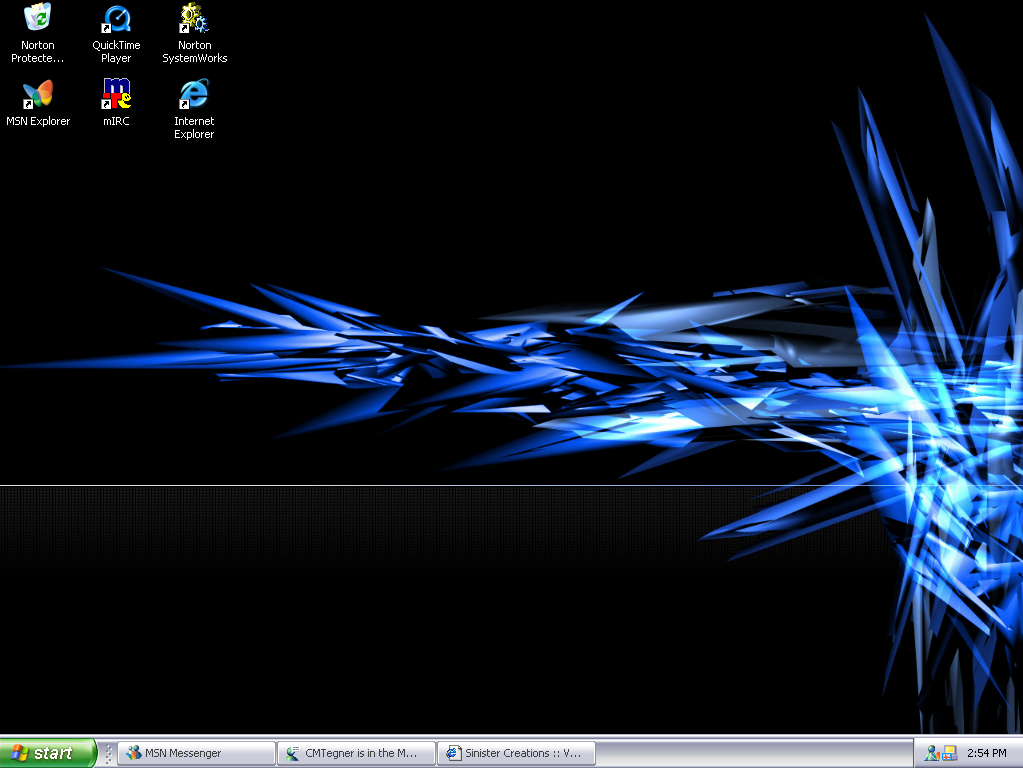Open the Windows start menu
This screenshot has width=1023, height=768.
[x=48, y=753]
